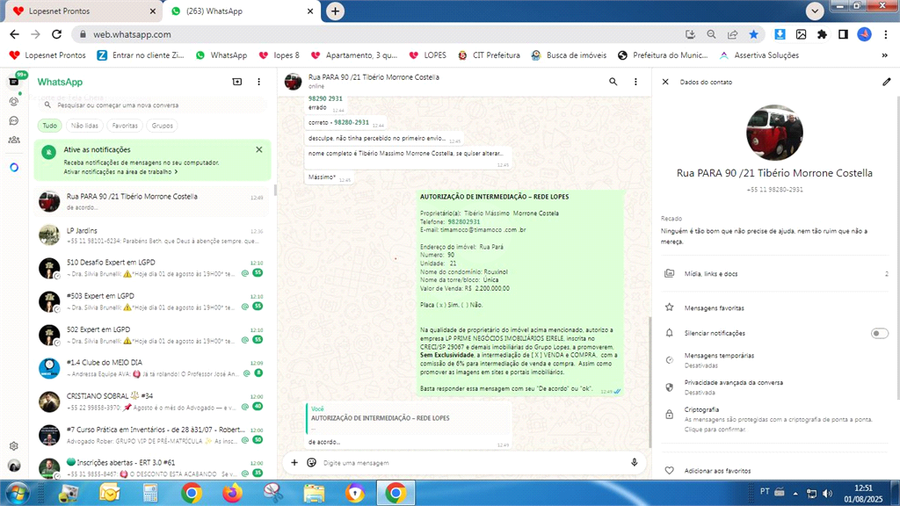Open Mensagens favoritas row
This screenshot has height=506, width=900.
tap(775, 308)
